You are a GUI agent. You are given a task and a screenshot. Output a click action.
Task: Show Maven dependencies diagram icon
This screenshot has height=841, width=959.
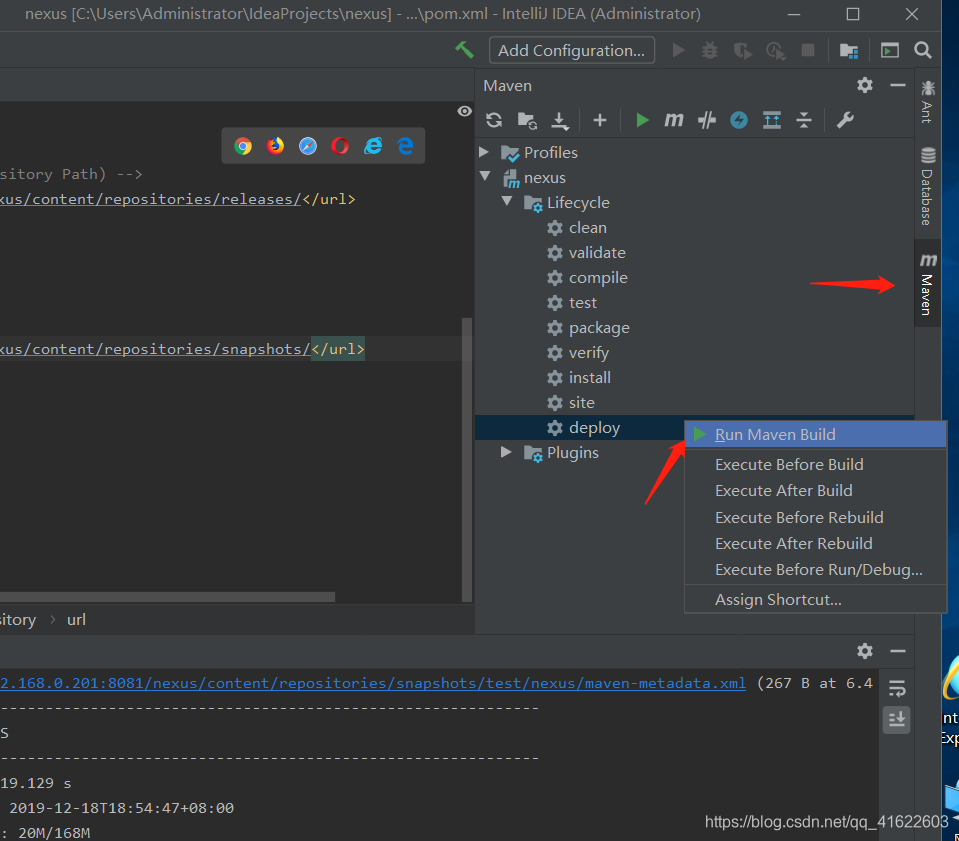tap(772, 120)
